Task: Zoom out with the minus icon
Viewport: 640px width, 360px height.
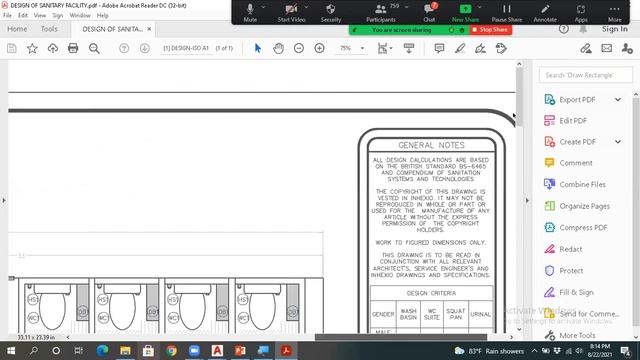Action: coord(299,48)
